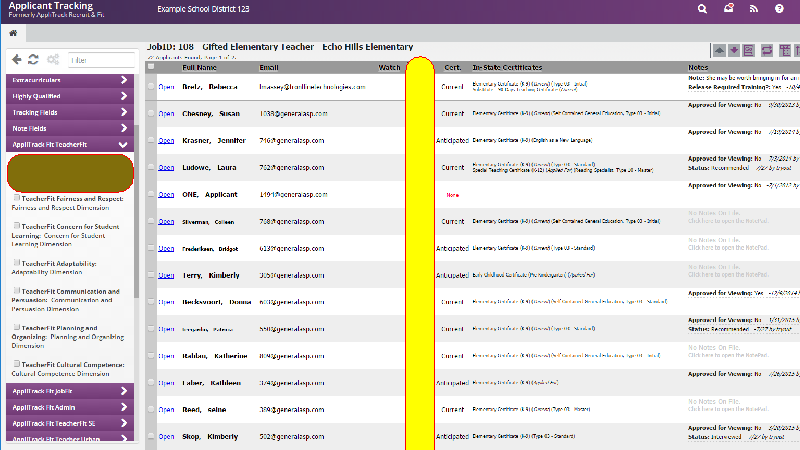Screen dimensions: 800x450
Task: Expand the AppliTrack Fit JobFit section
Action: coord(70,391)
